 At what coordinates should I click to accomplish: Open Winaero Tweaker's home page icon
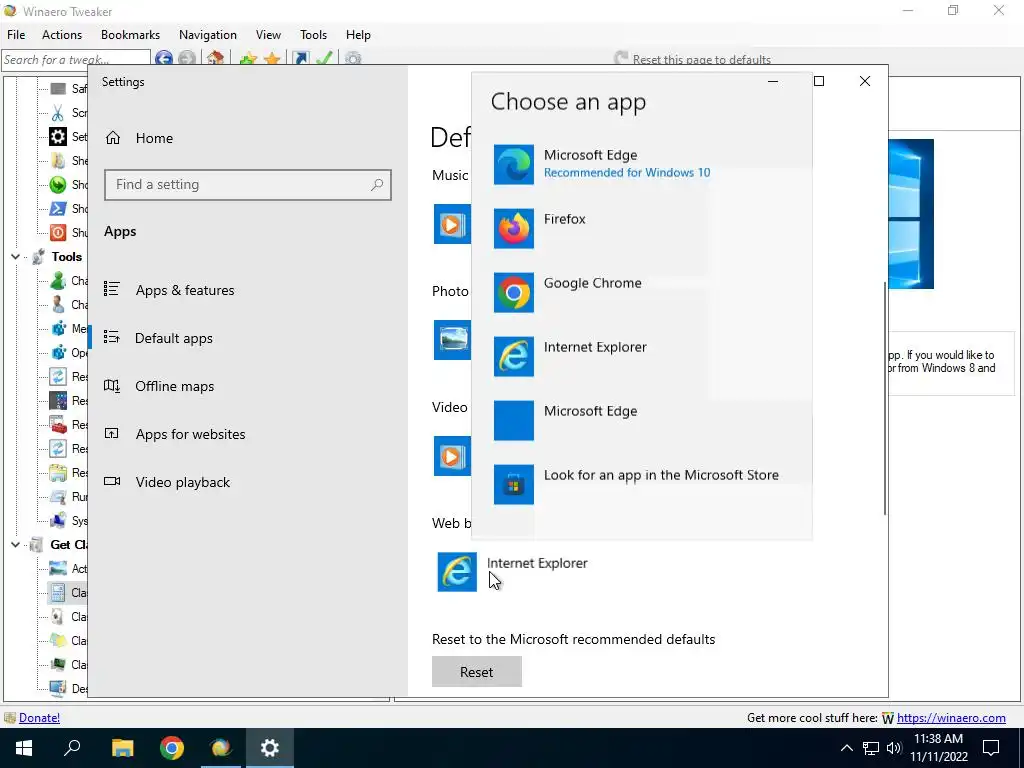click(216, 59)
